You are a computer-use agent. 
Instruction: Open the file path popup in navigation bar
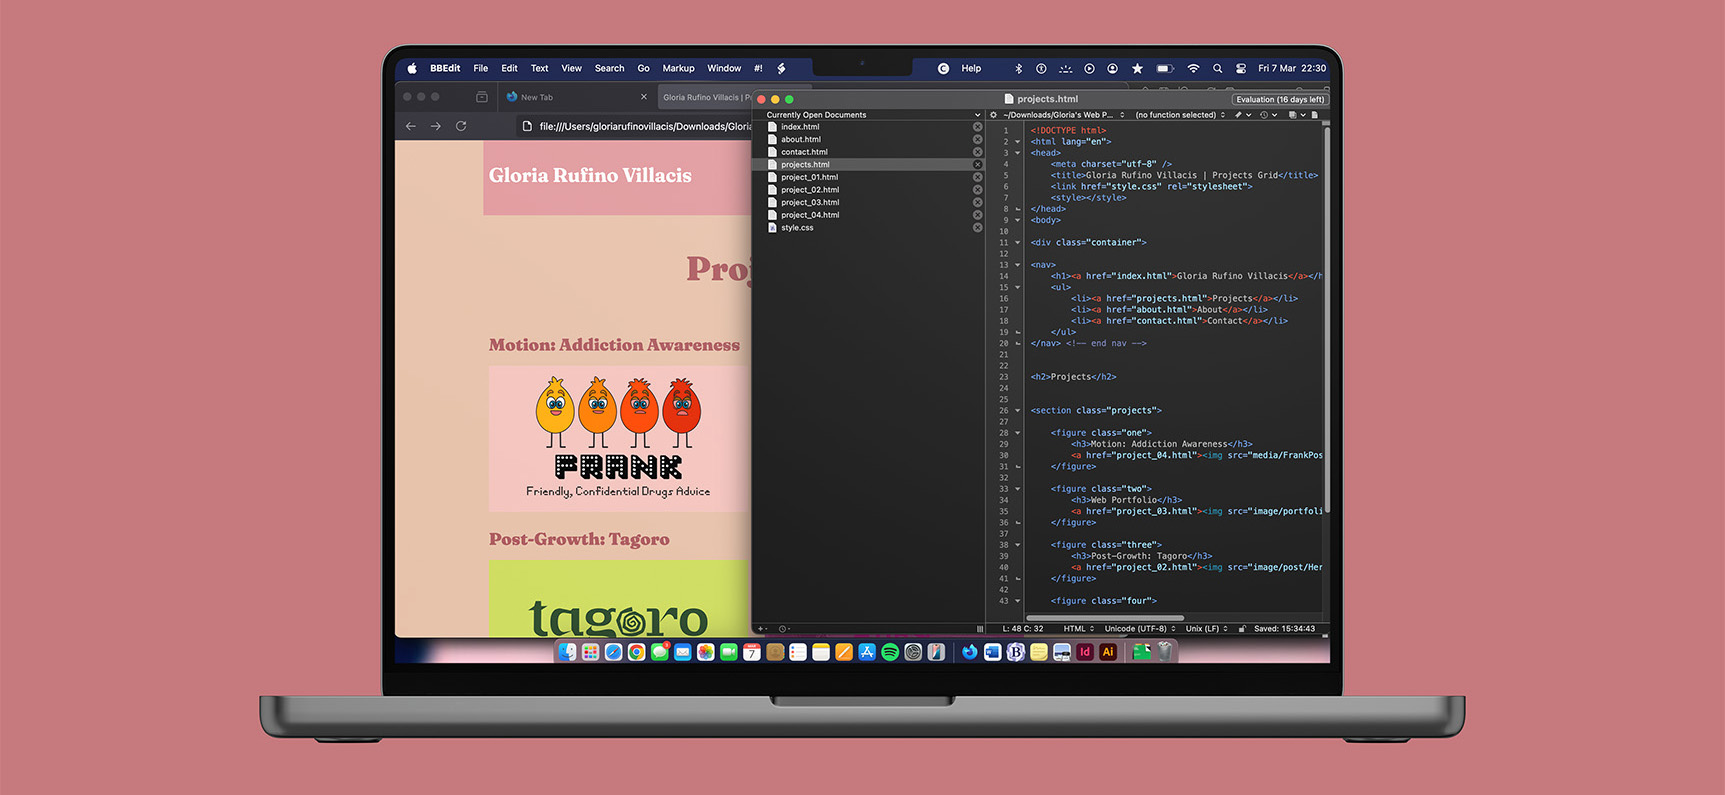(x=1064, y=115)
